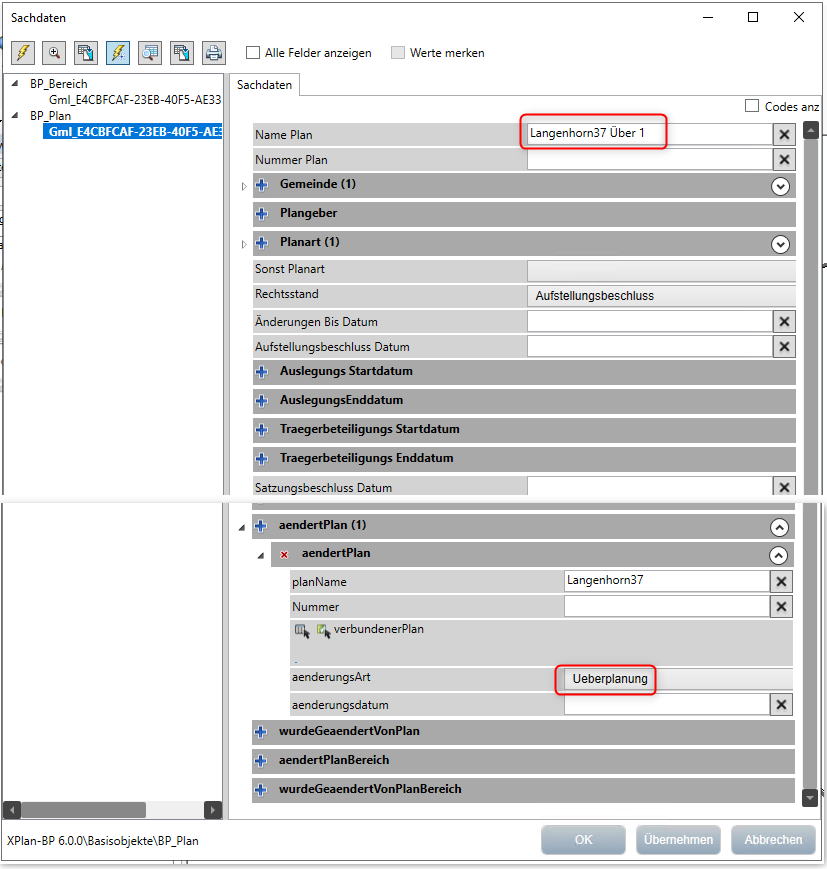The height and width of the screenshot is (869, 827).
Task: Click the print icon in toolbar
Action: pyautogui.click(x=213, y=53)
